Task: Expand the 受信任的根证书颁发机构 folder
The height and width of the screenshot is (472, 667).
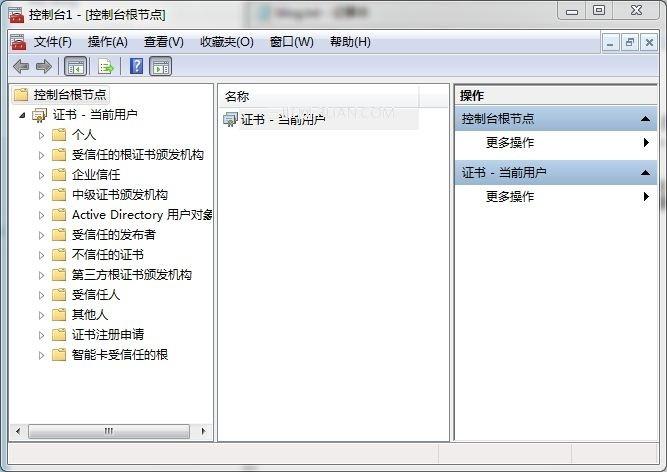Action: click(41, 155)
